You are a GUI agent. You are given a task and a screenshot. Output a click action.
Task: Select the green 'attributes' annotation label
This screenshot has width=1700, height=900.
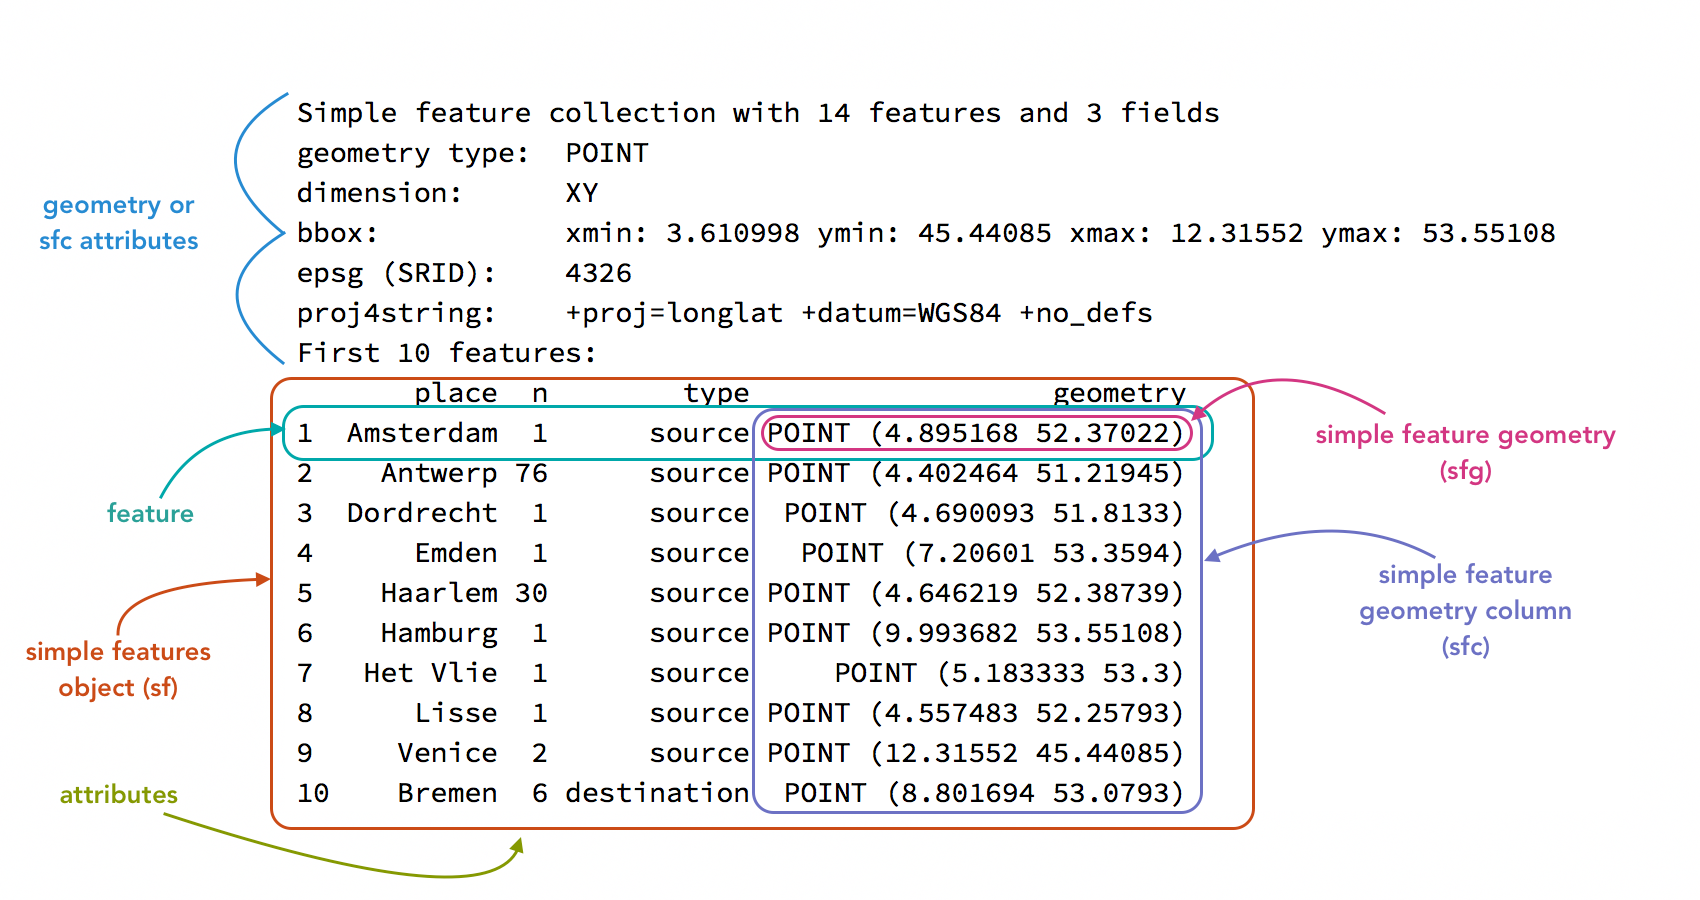point(118,794)
